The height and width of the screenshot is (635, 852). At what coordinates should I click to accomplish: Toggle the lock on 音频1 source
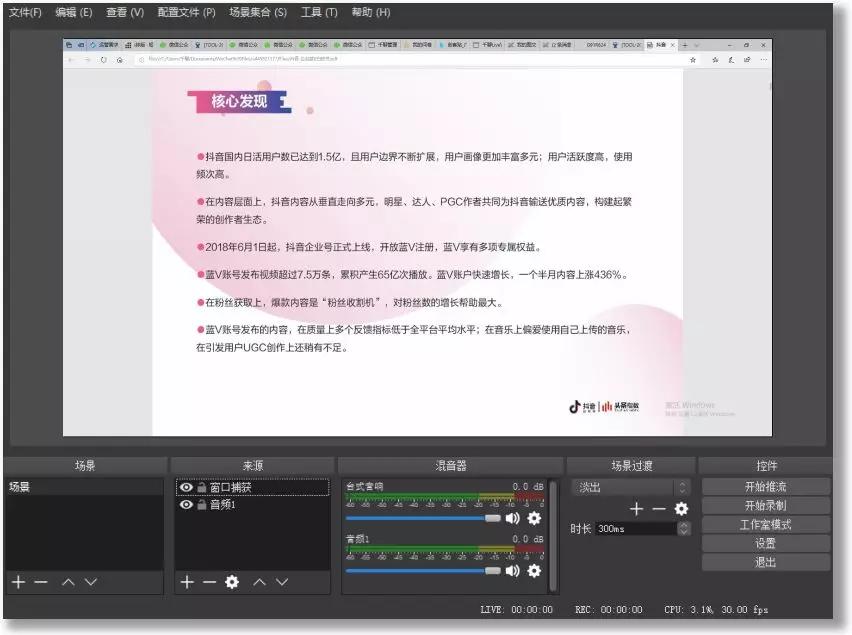201,504
